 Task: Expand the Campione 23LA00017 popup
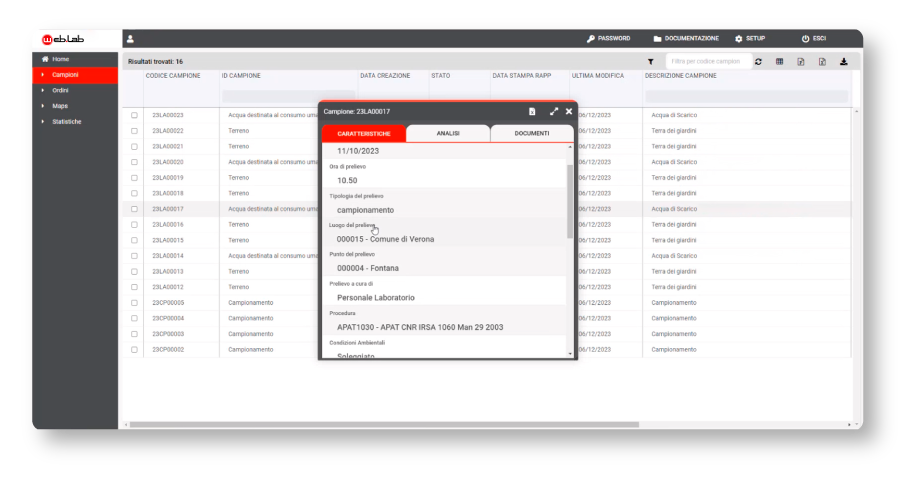tap(553, 112)
